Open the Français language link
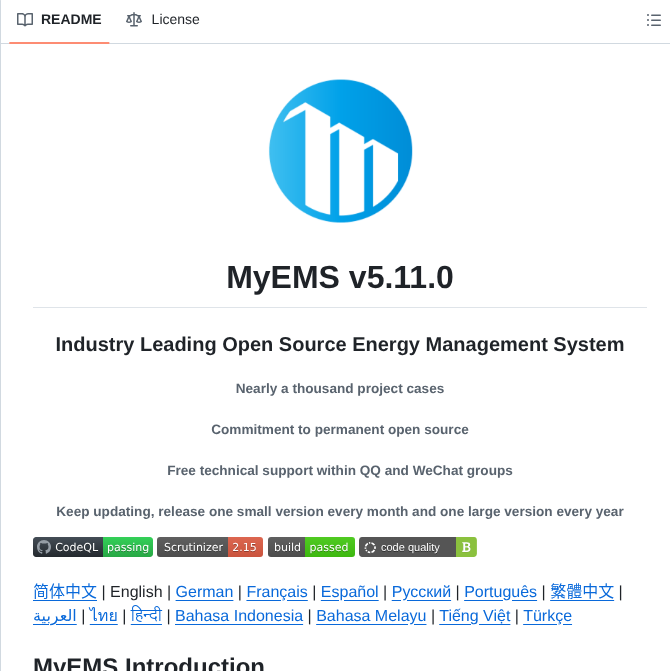670x671 pixels. 277,591
